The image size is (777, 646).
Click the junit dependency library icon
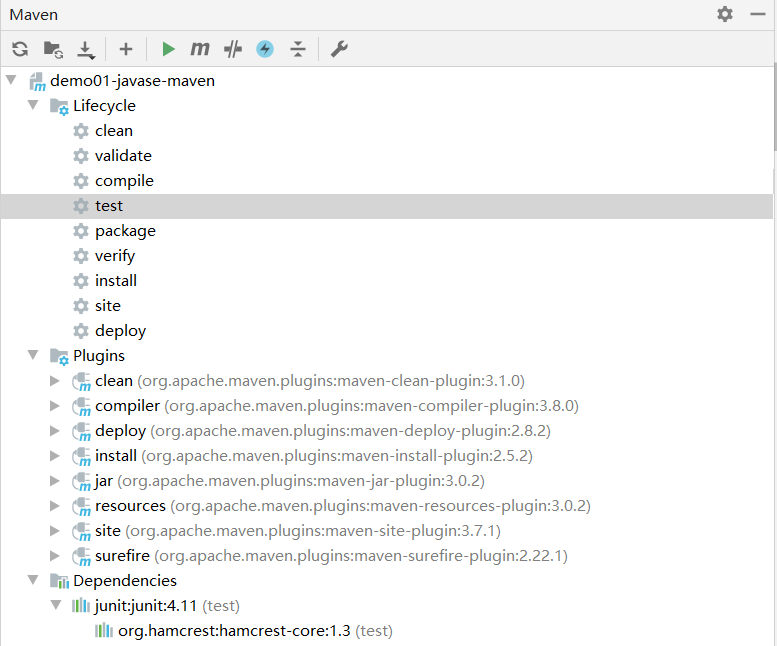tap(81, 605)
